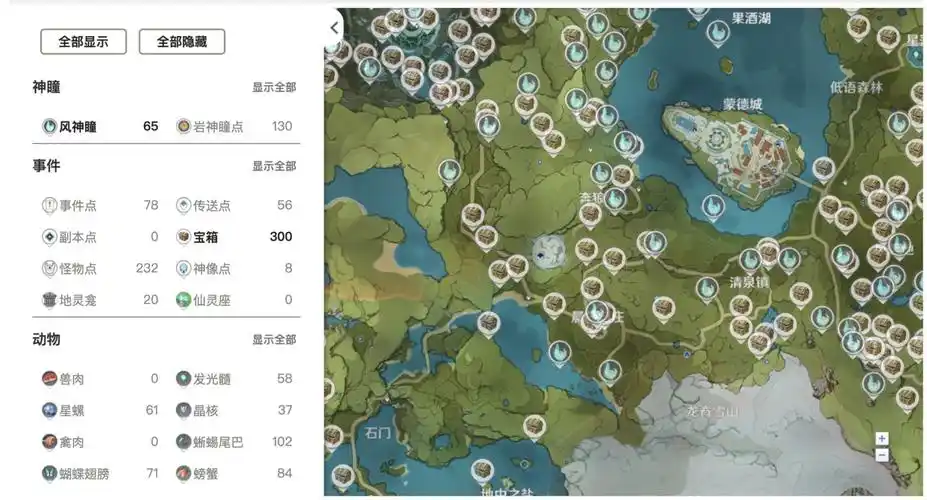The height and width of the screenshot is (500, 927).
Task: Click the 禽肉 icon
Action: (x=49, y=442)
